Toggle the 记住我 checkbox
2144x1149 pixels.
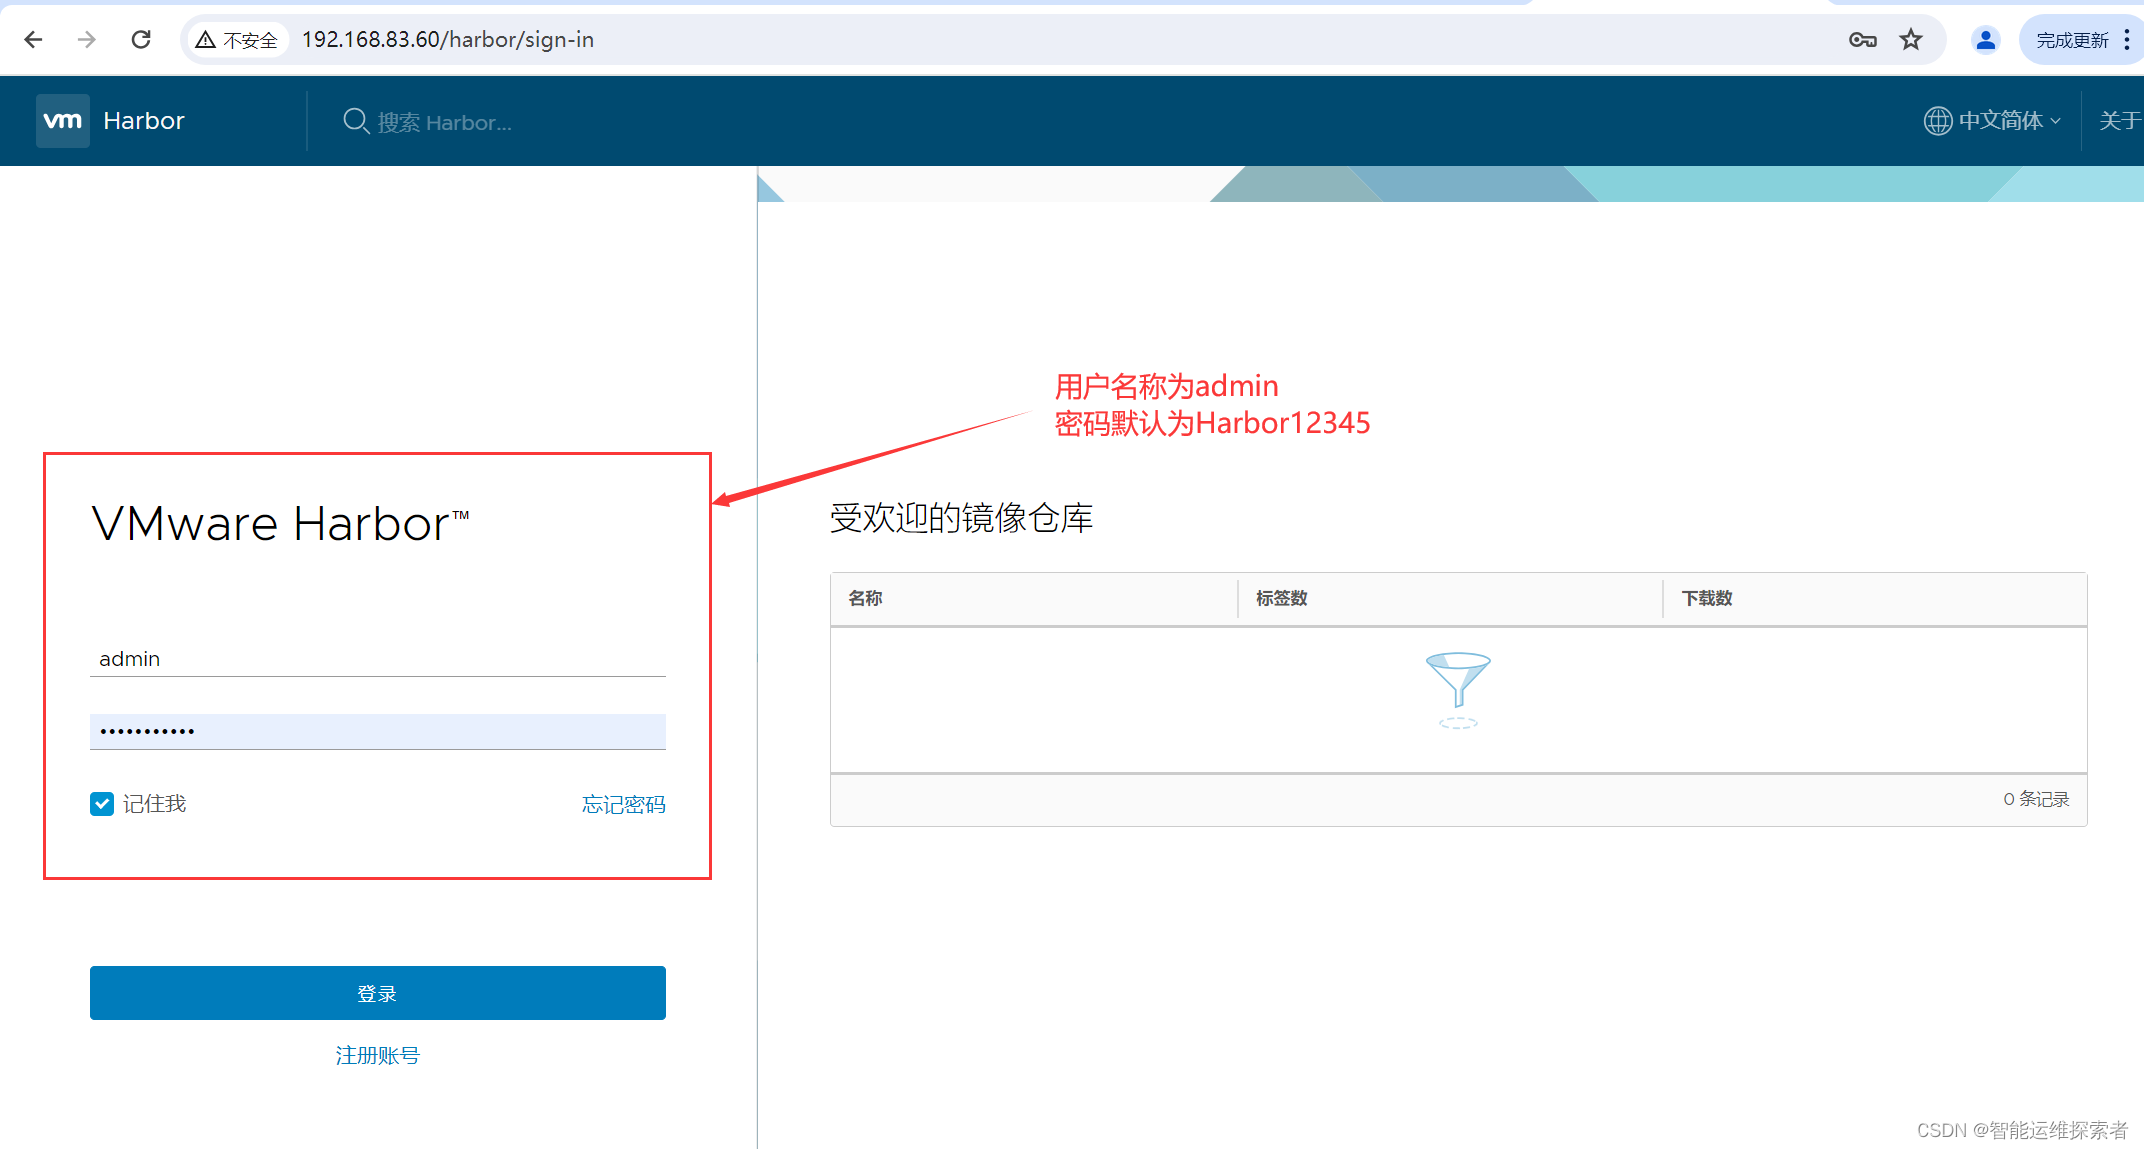click(102, 804)
